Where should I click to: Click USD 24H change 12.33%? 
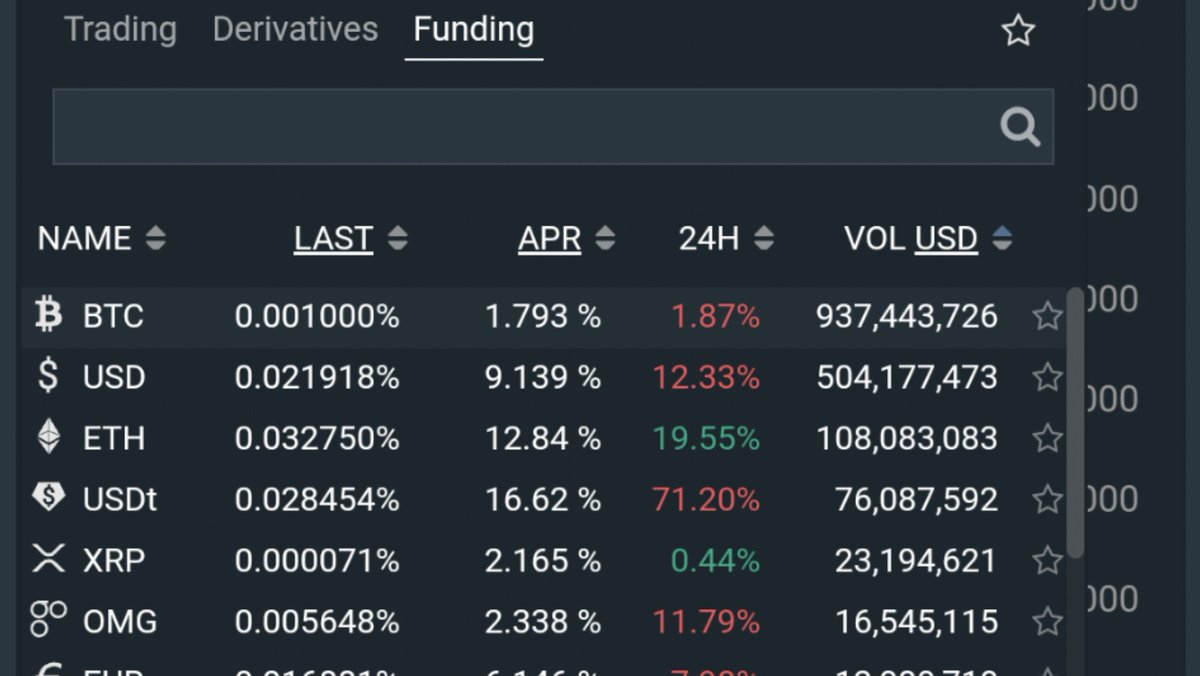click(706, 377)
